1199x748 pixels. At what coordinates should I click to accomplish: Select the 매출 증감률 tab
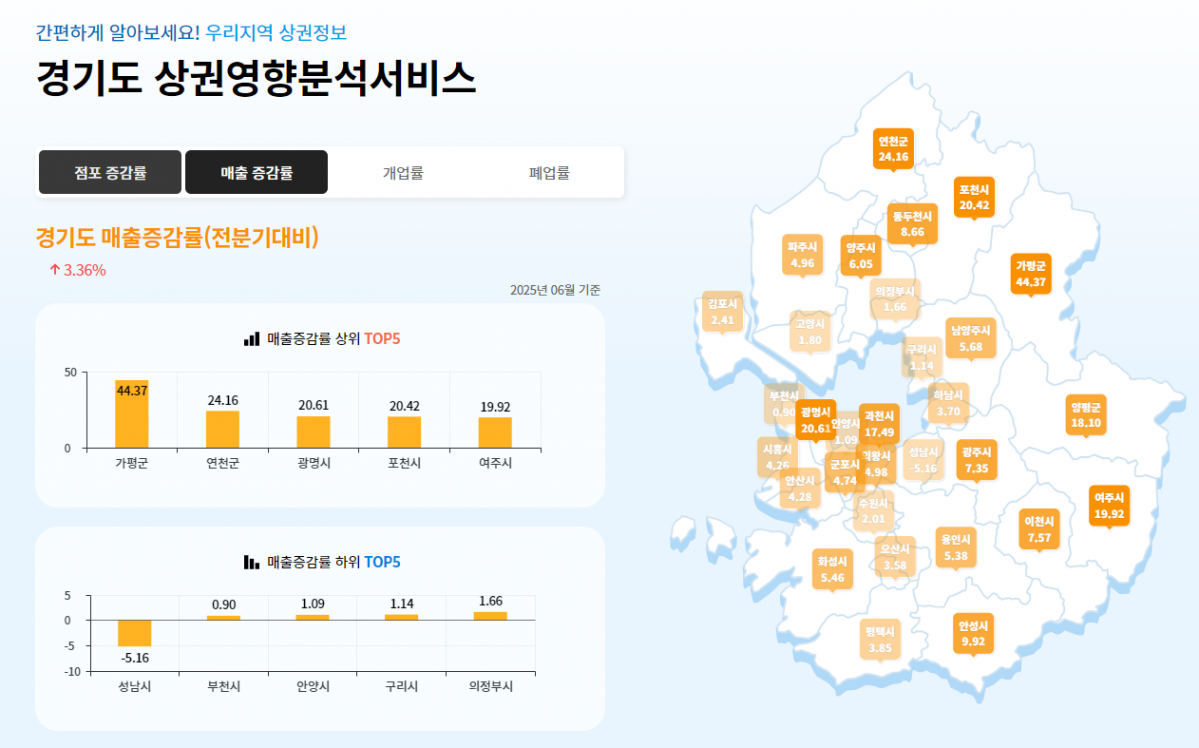coord(256,171)
